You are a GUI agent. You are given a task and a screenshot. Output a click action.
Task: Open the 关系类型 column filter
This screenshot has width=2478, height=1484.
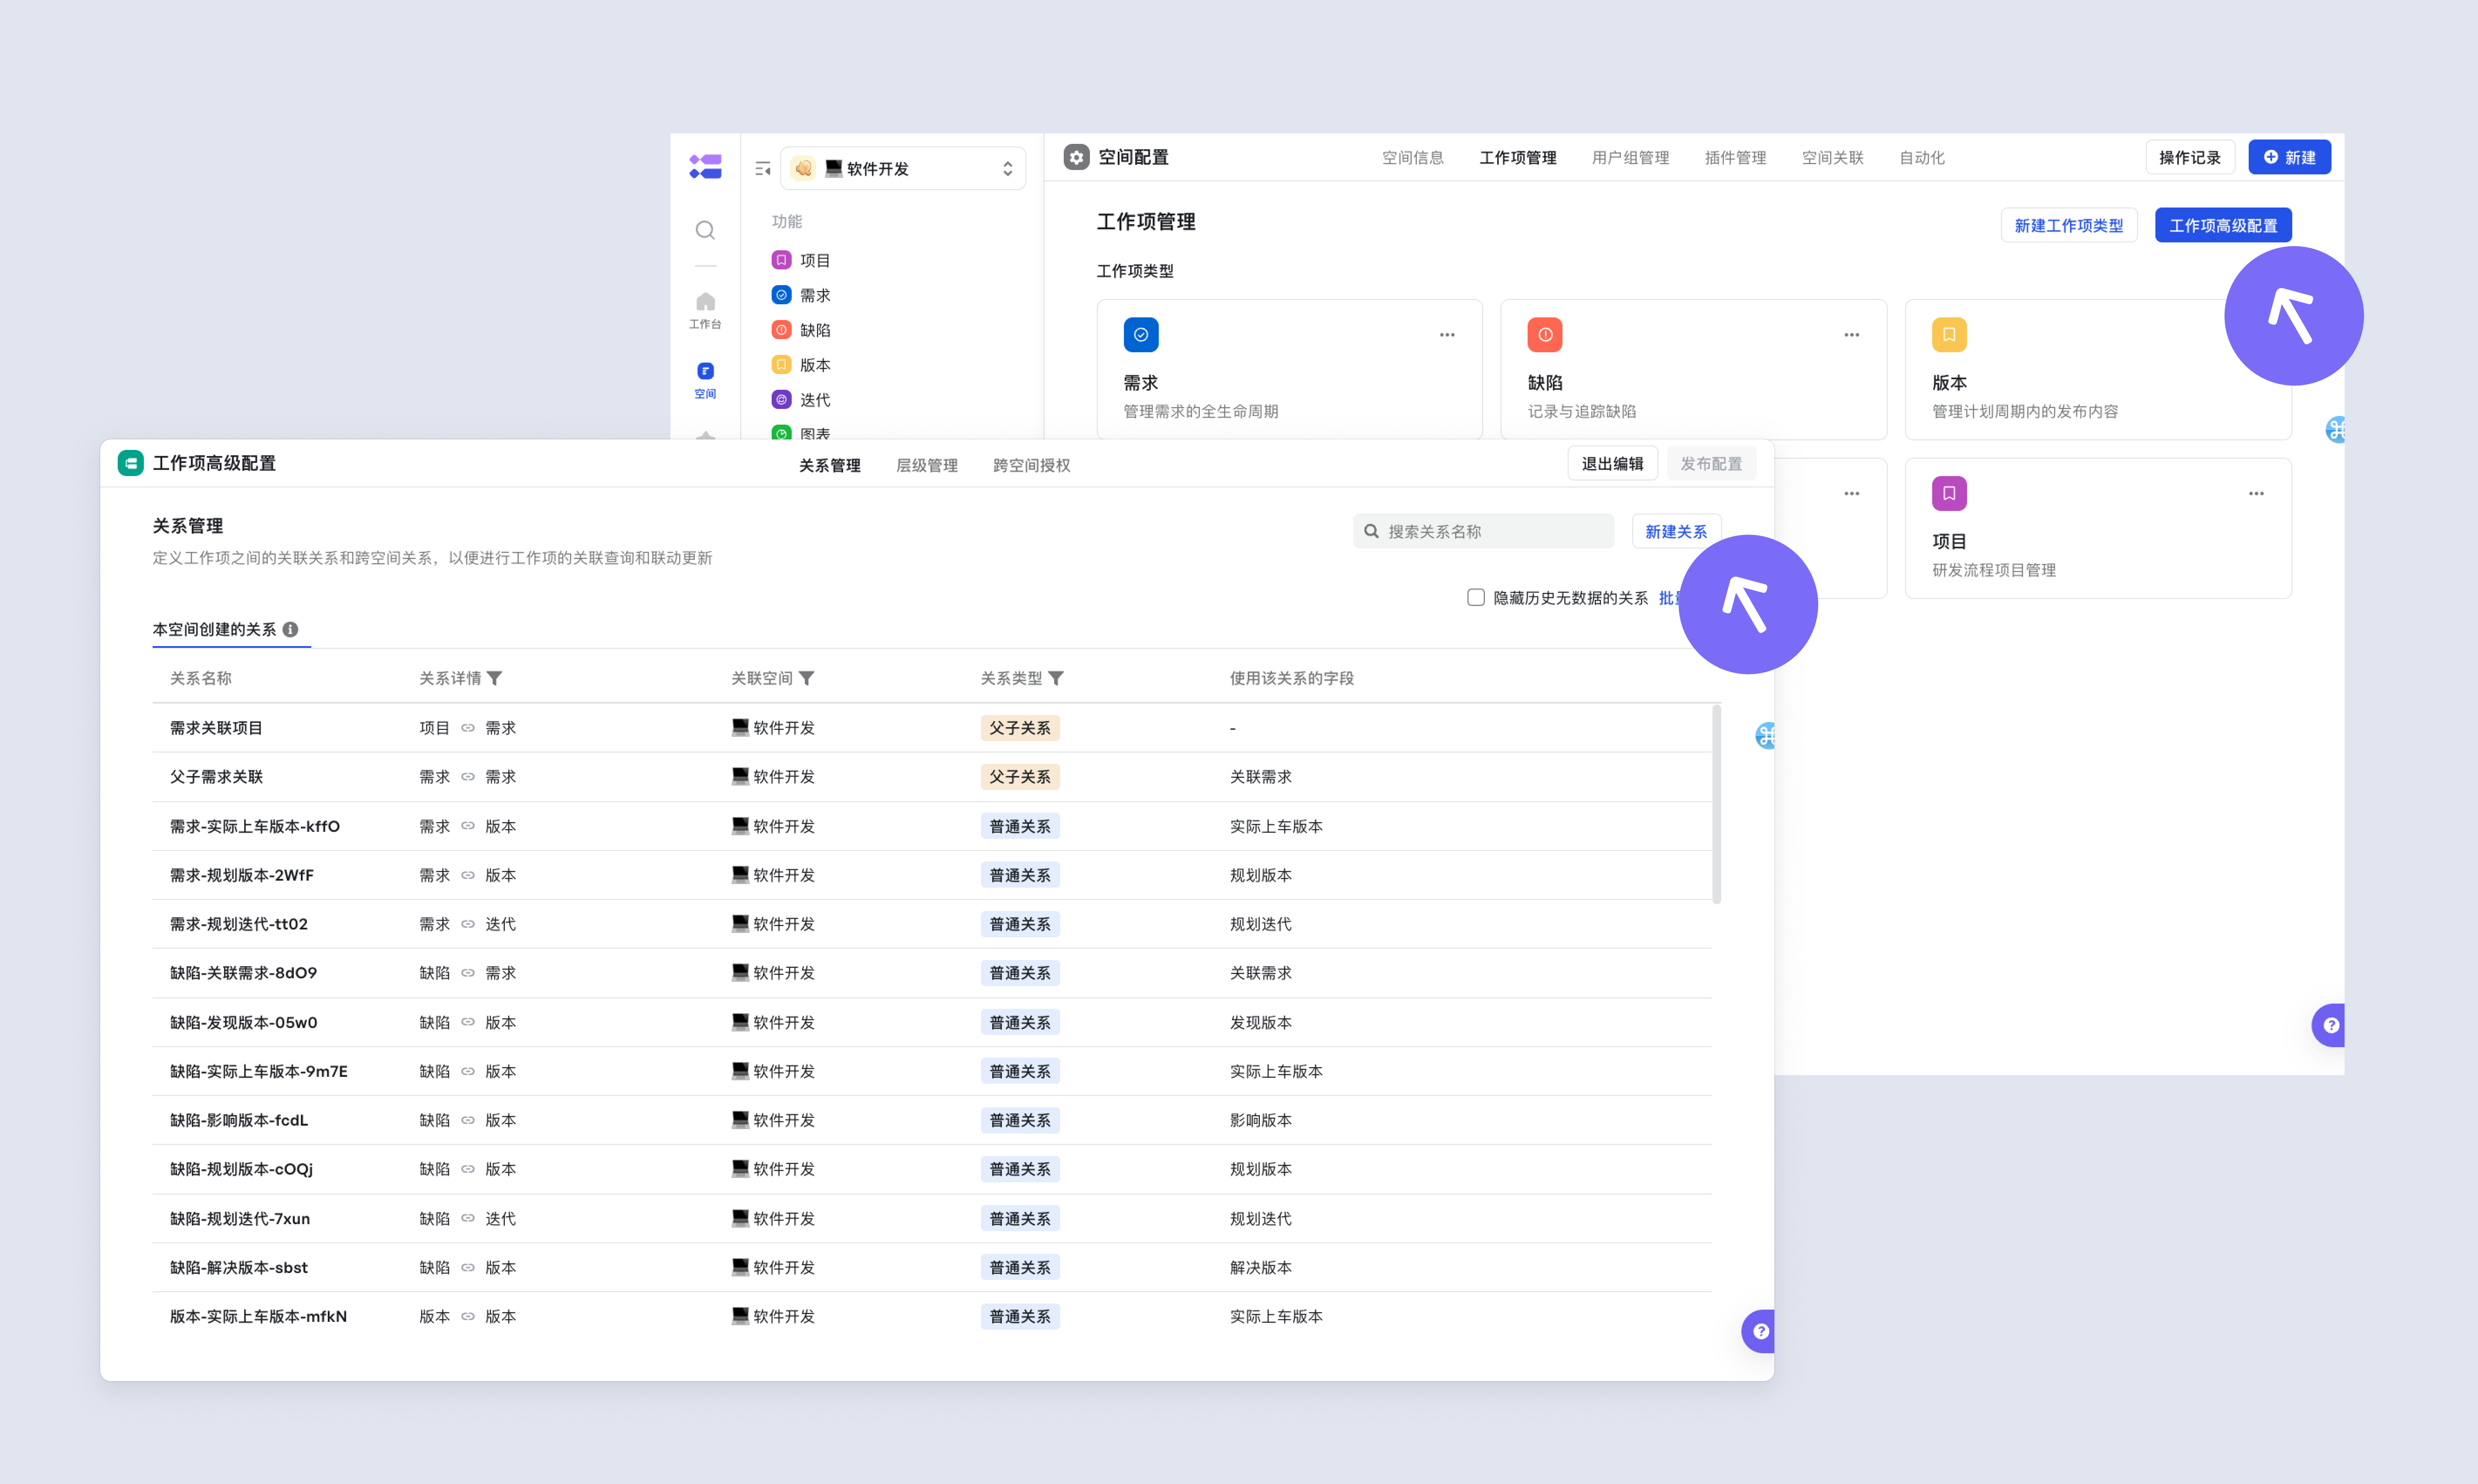(x=1056, y=678)
